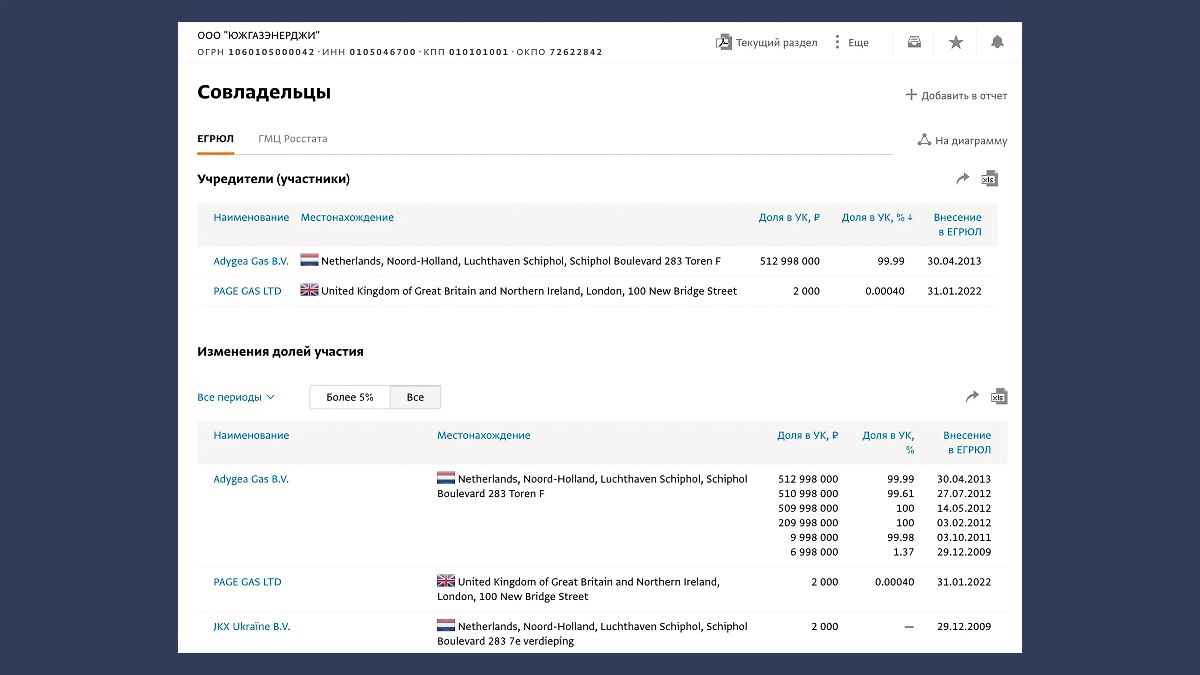Export Учредители table to XLS

(x=990, y=179)
